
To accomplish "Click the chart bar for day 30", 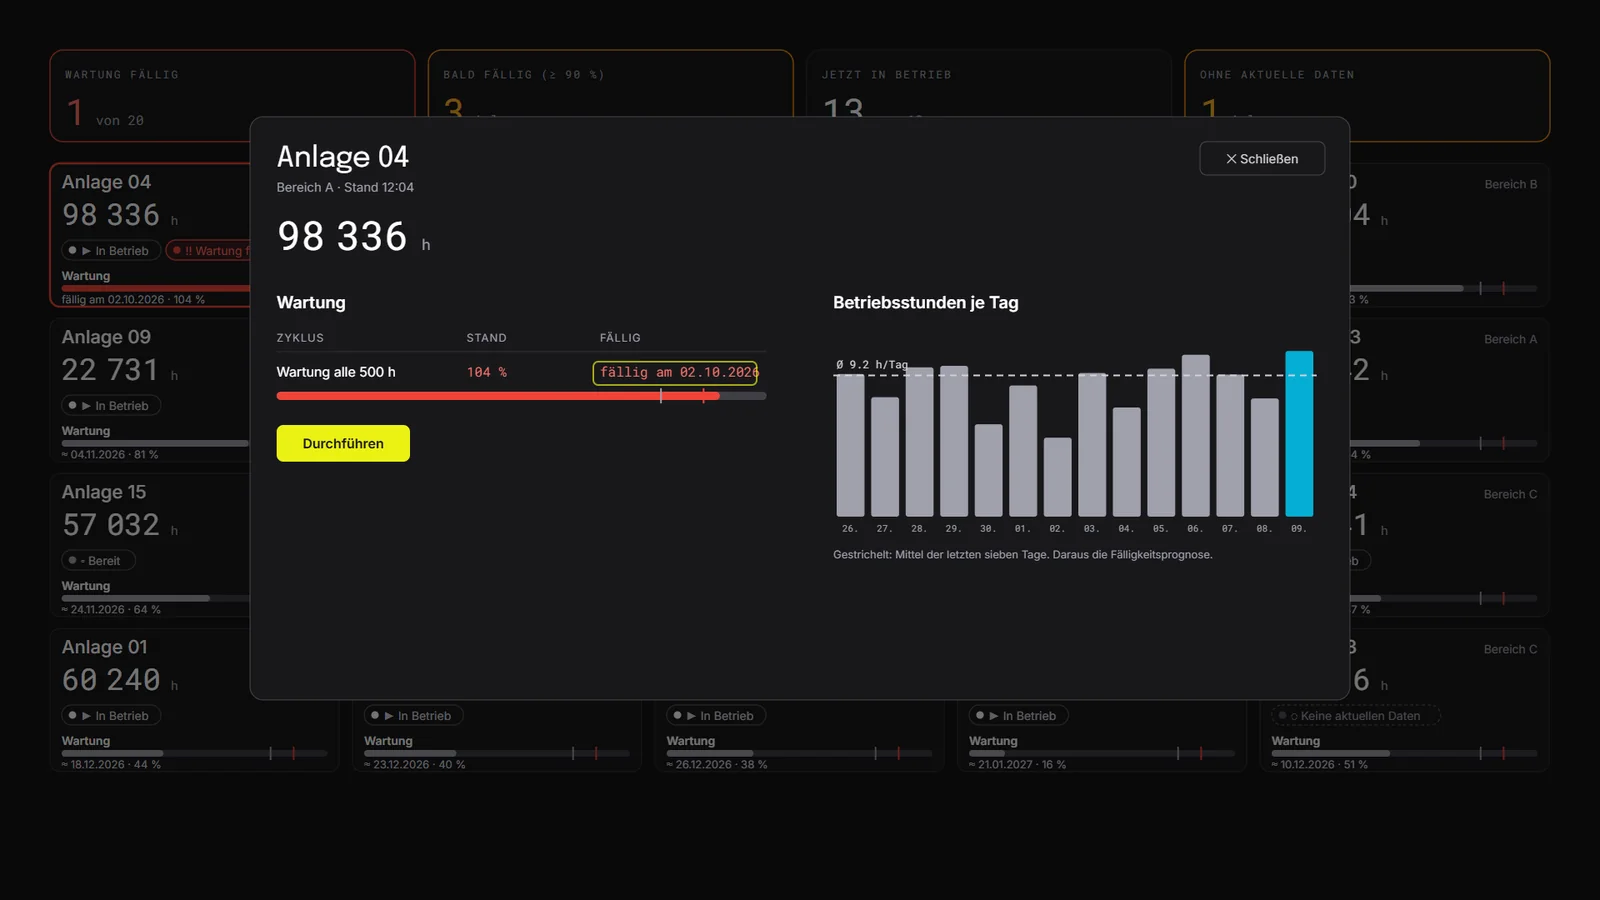I will [x=988, y=470].
